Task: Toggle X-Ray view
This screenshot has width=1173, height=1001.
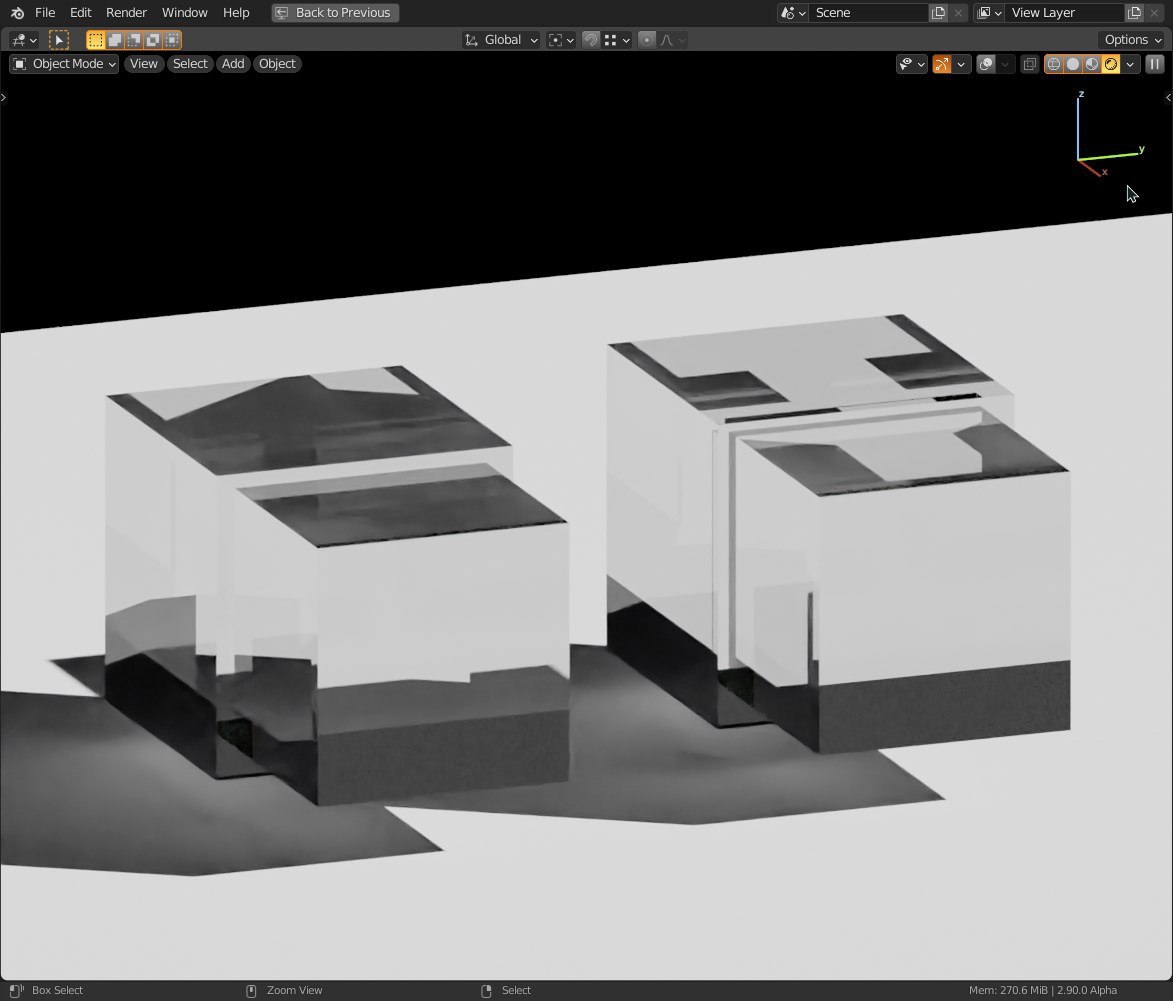Action: pos(1030,64)
